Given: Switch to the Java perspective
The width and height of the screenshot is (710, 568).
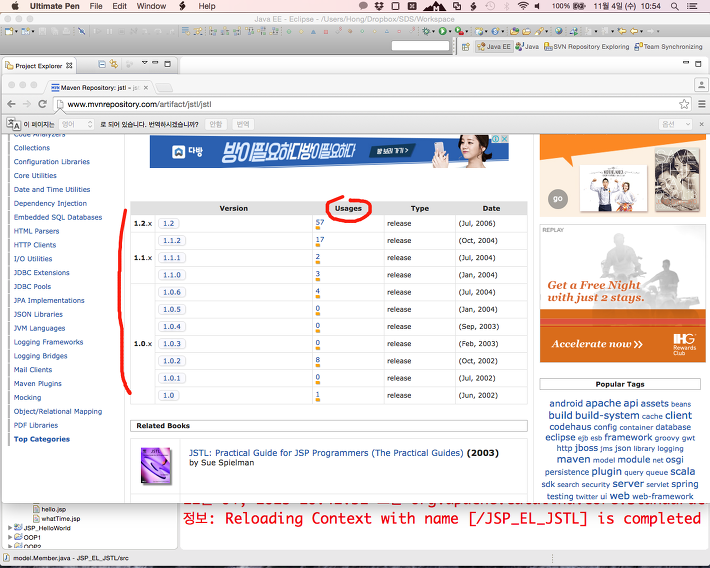Looking at the screenshot, I should pyautogui.click(x=527, y=47).
